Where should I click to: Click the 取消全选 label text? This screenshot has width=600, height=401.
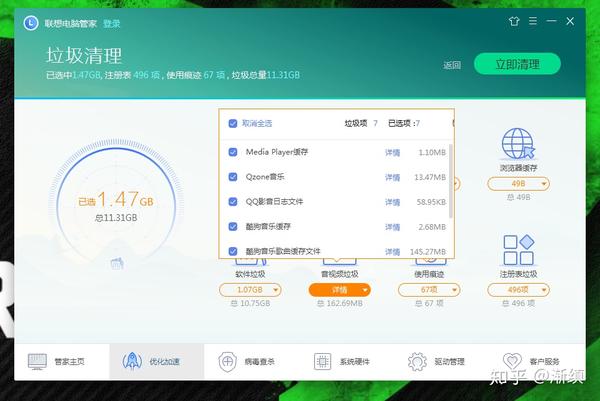point(257,123)
